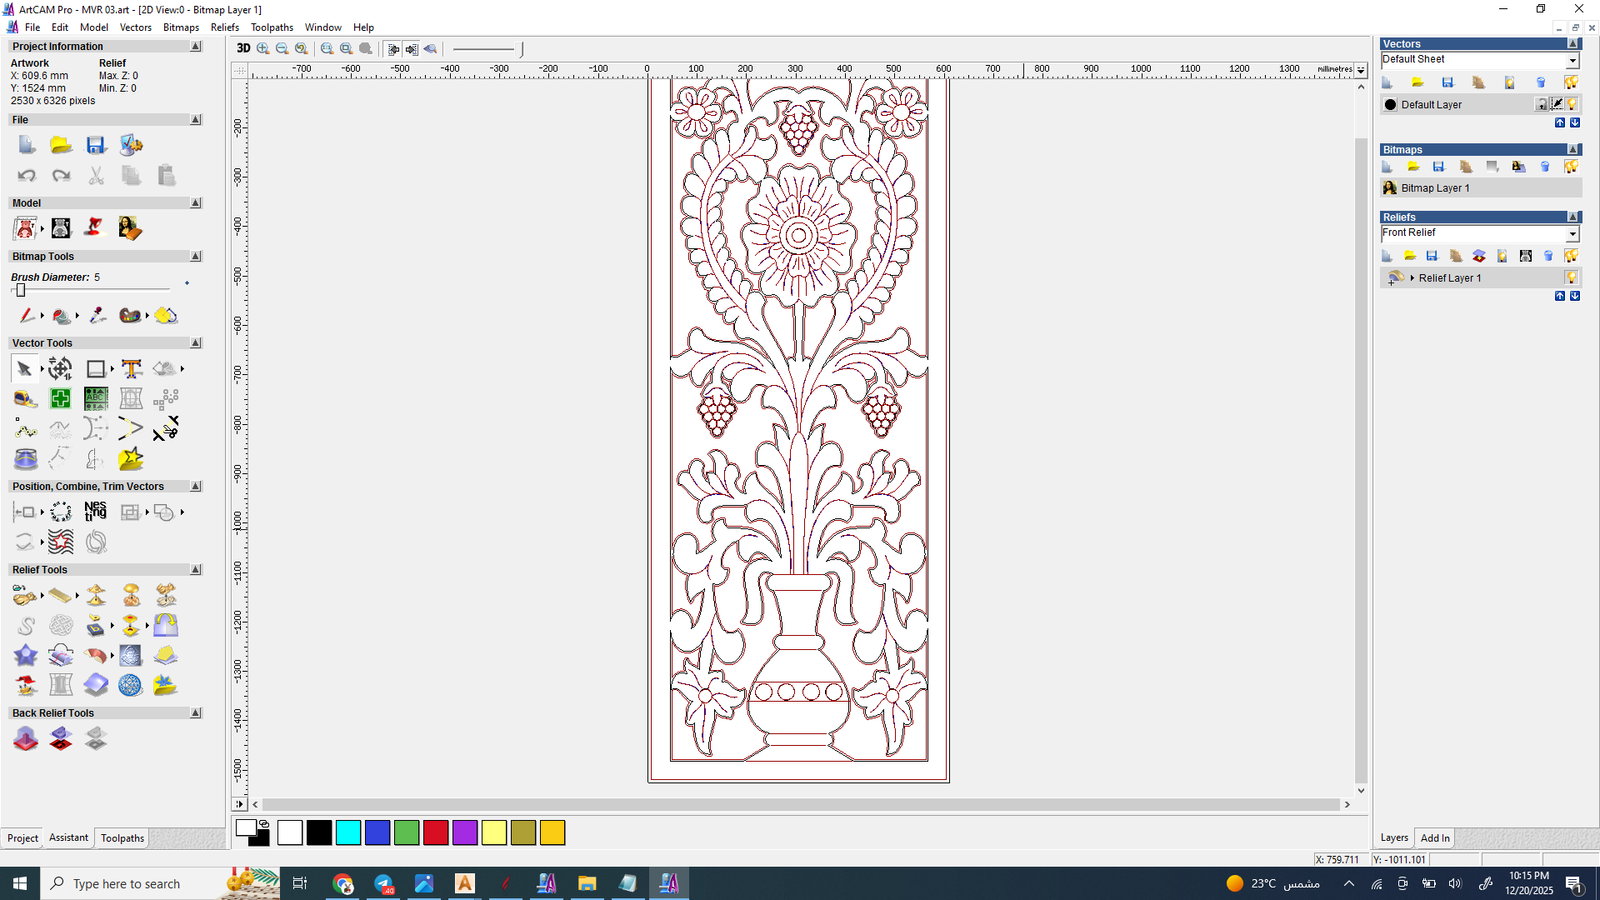
Task: Toggle Relief Layer 1 visibility bulb
Action: coord(1572,278)
